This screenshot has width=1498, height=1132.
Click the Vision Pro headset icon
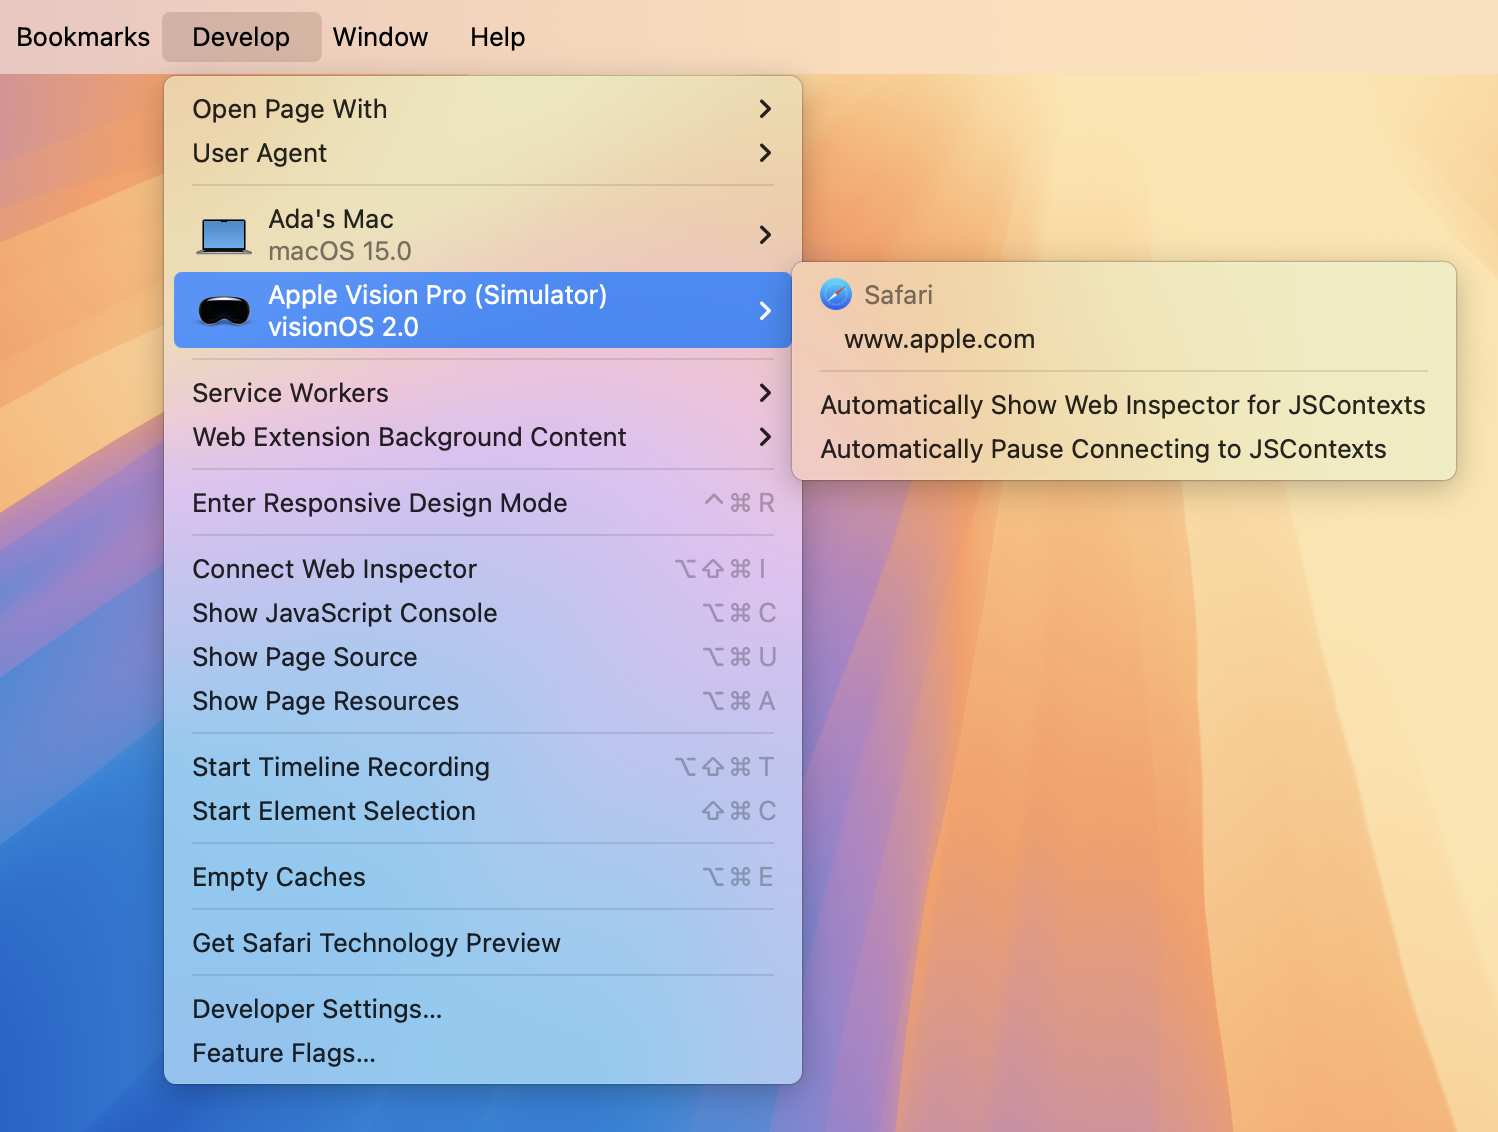coord(224,311)
